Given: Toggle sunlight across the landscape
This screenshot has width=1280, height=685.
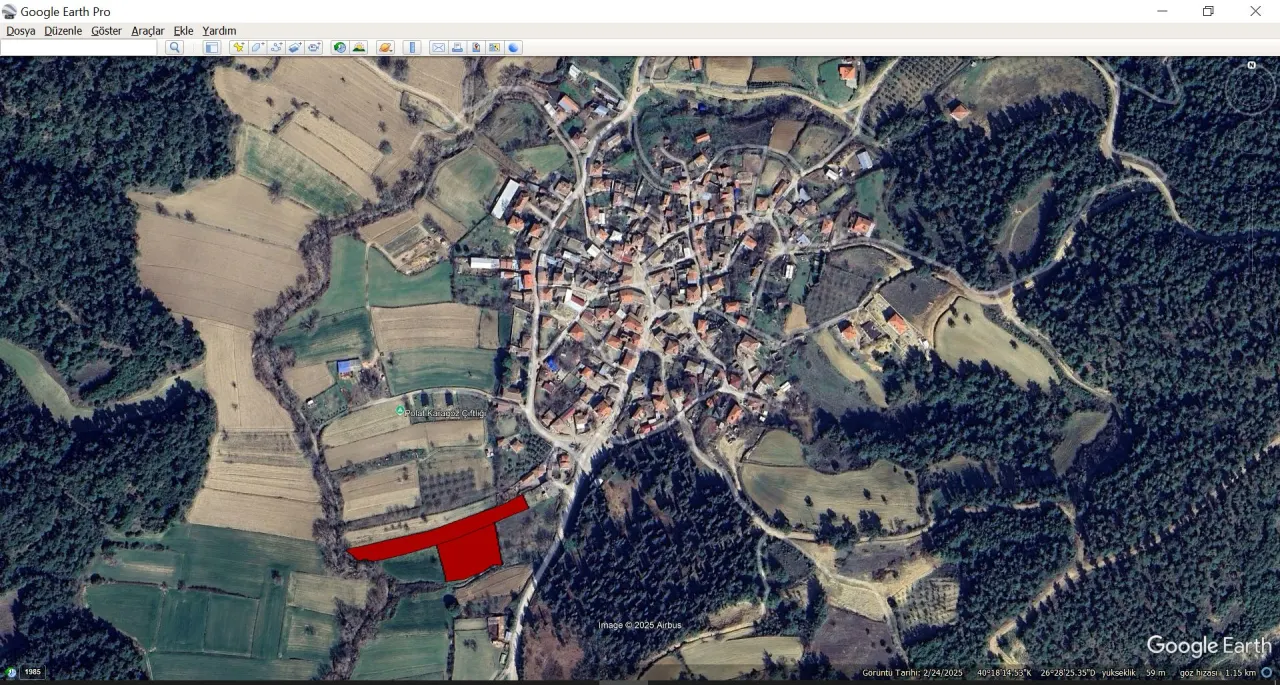Looking at the screenshot, I should click(x=359, y=47).
